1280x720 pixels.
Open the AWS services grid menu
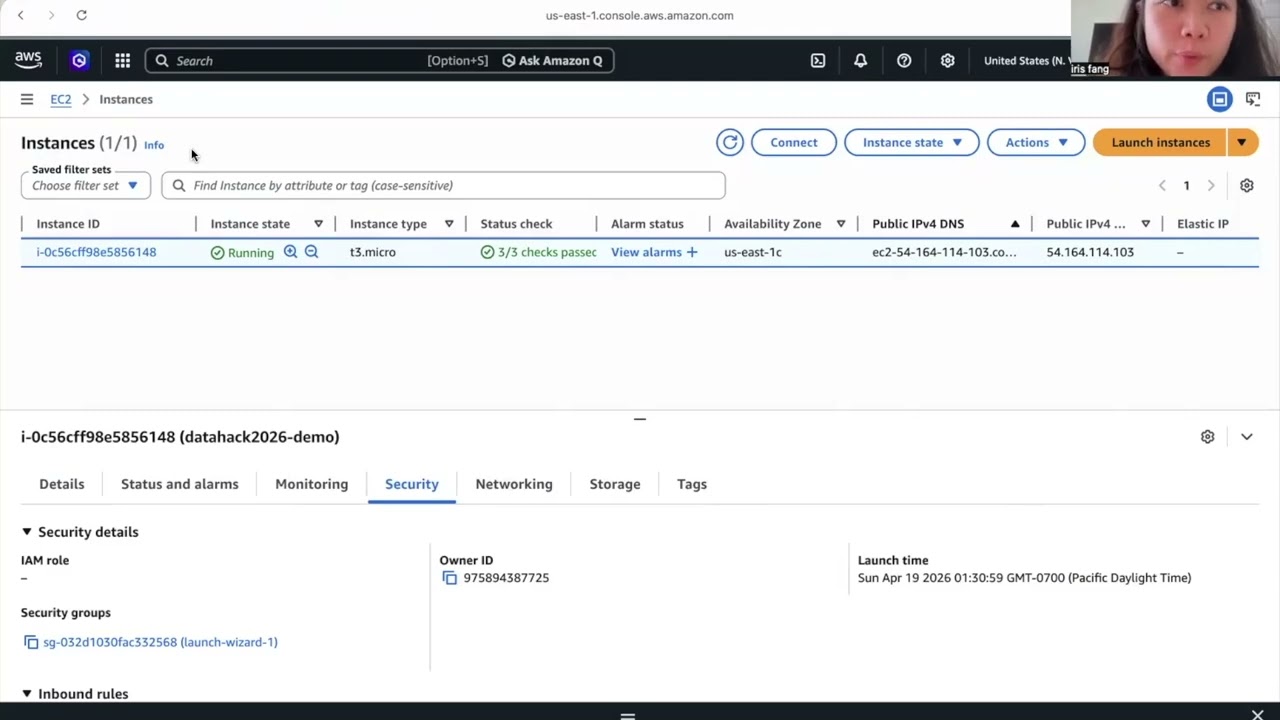pos(122,60)
